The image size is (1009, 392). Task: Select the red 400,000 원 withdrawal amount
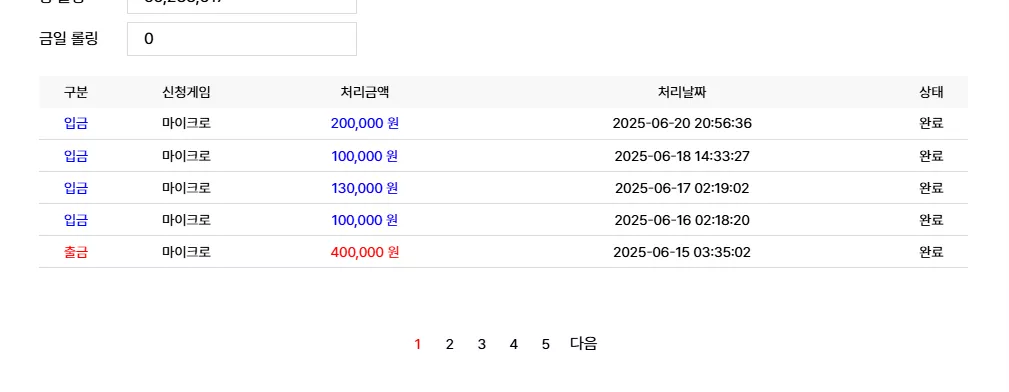(365, 252)
